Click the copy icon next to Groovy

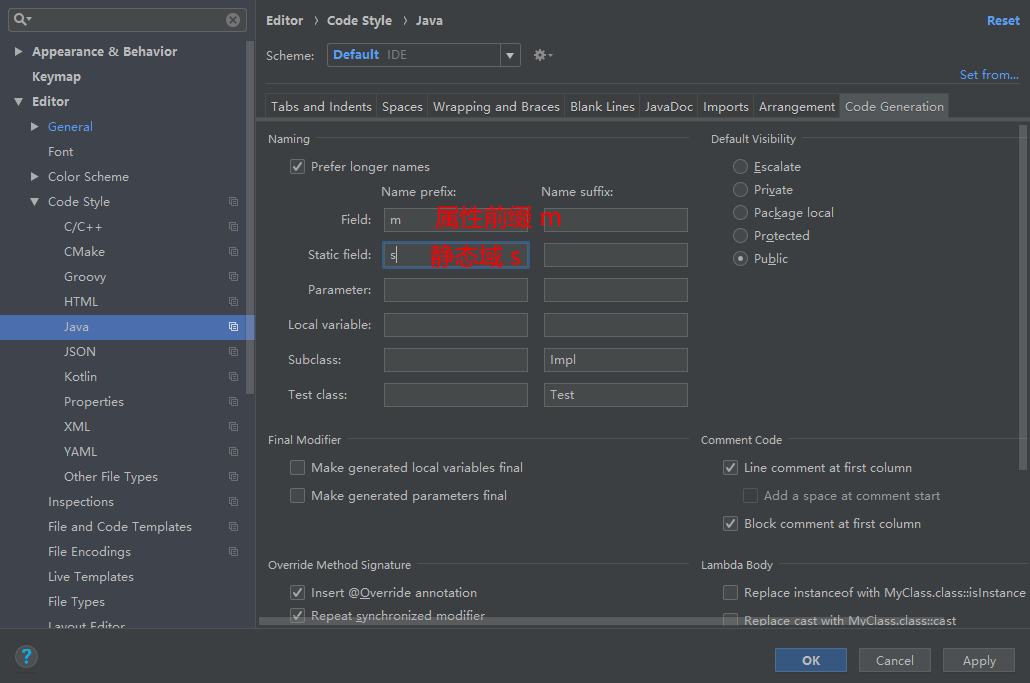coord(233,276)
